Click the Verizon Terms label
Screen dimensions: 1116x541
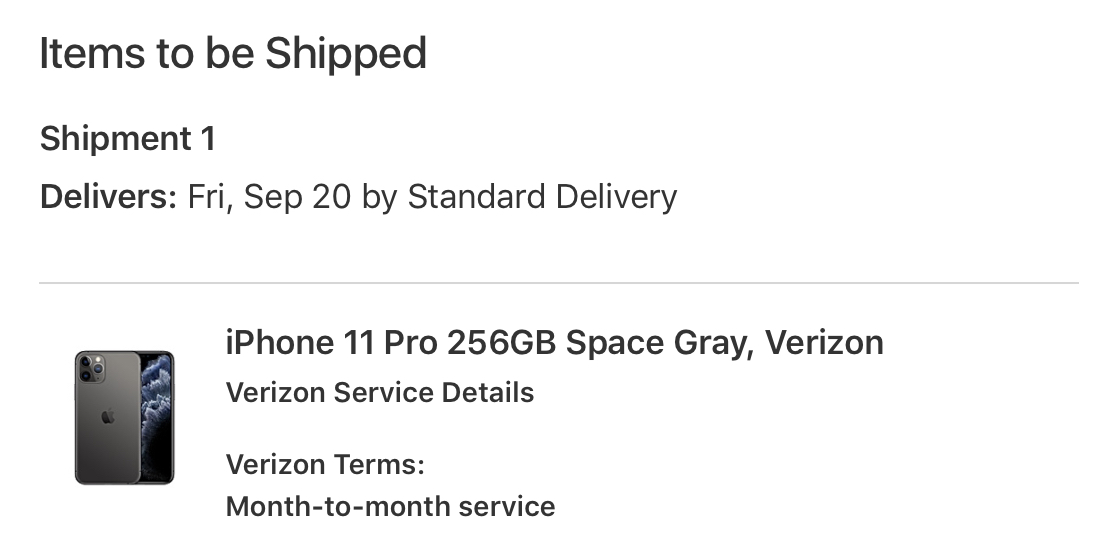pyautogui.click(x=325, y=465)
